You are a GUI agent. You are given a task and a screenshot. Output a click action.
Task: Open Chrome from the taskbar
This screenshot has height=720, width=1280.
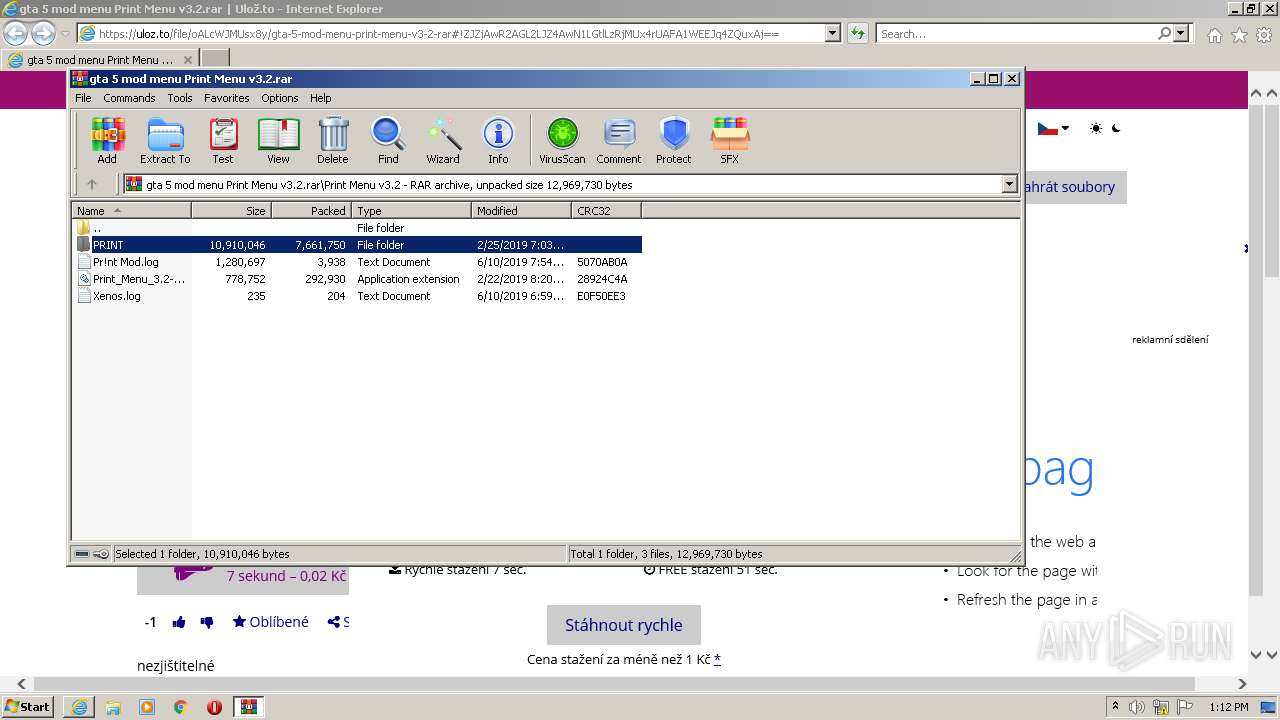pyautogui.click(x=180, y=707)
